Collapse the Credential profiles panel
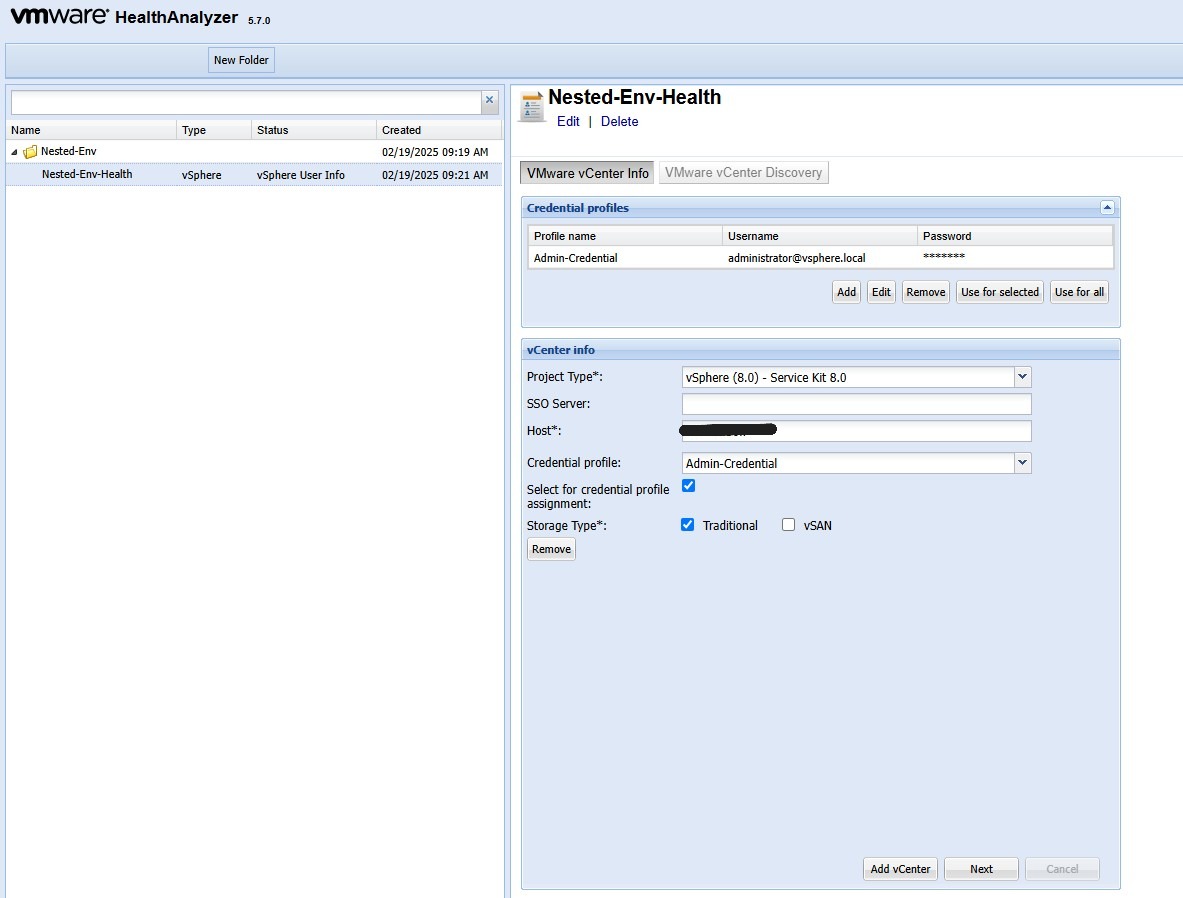This screenshot has height=898, width=1183. pos(1107,208)
